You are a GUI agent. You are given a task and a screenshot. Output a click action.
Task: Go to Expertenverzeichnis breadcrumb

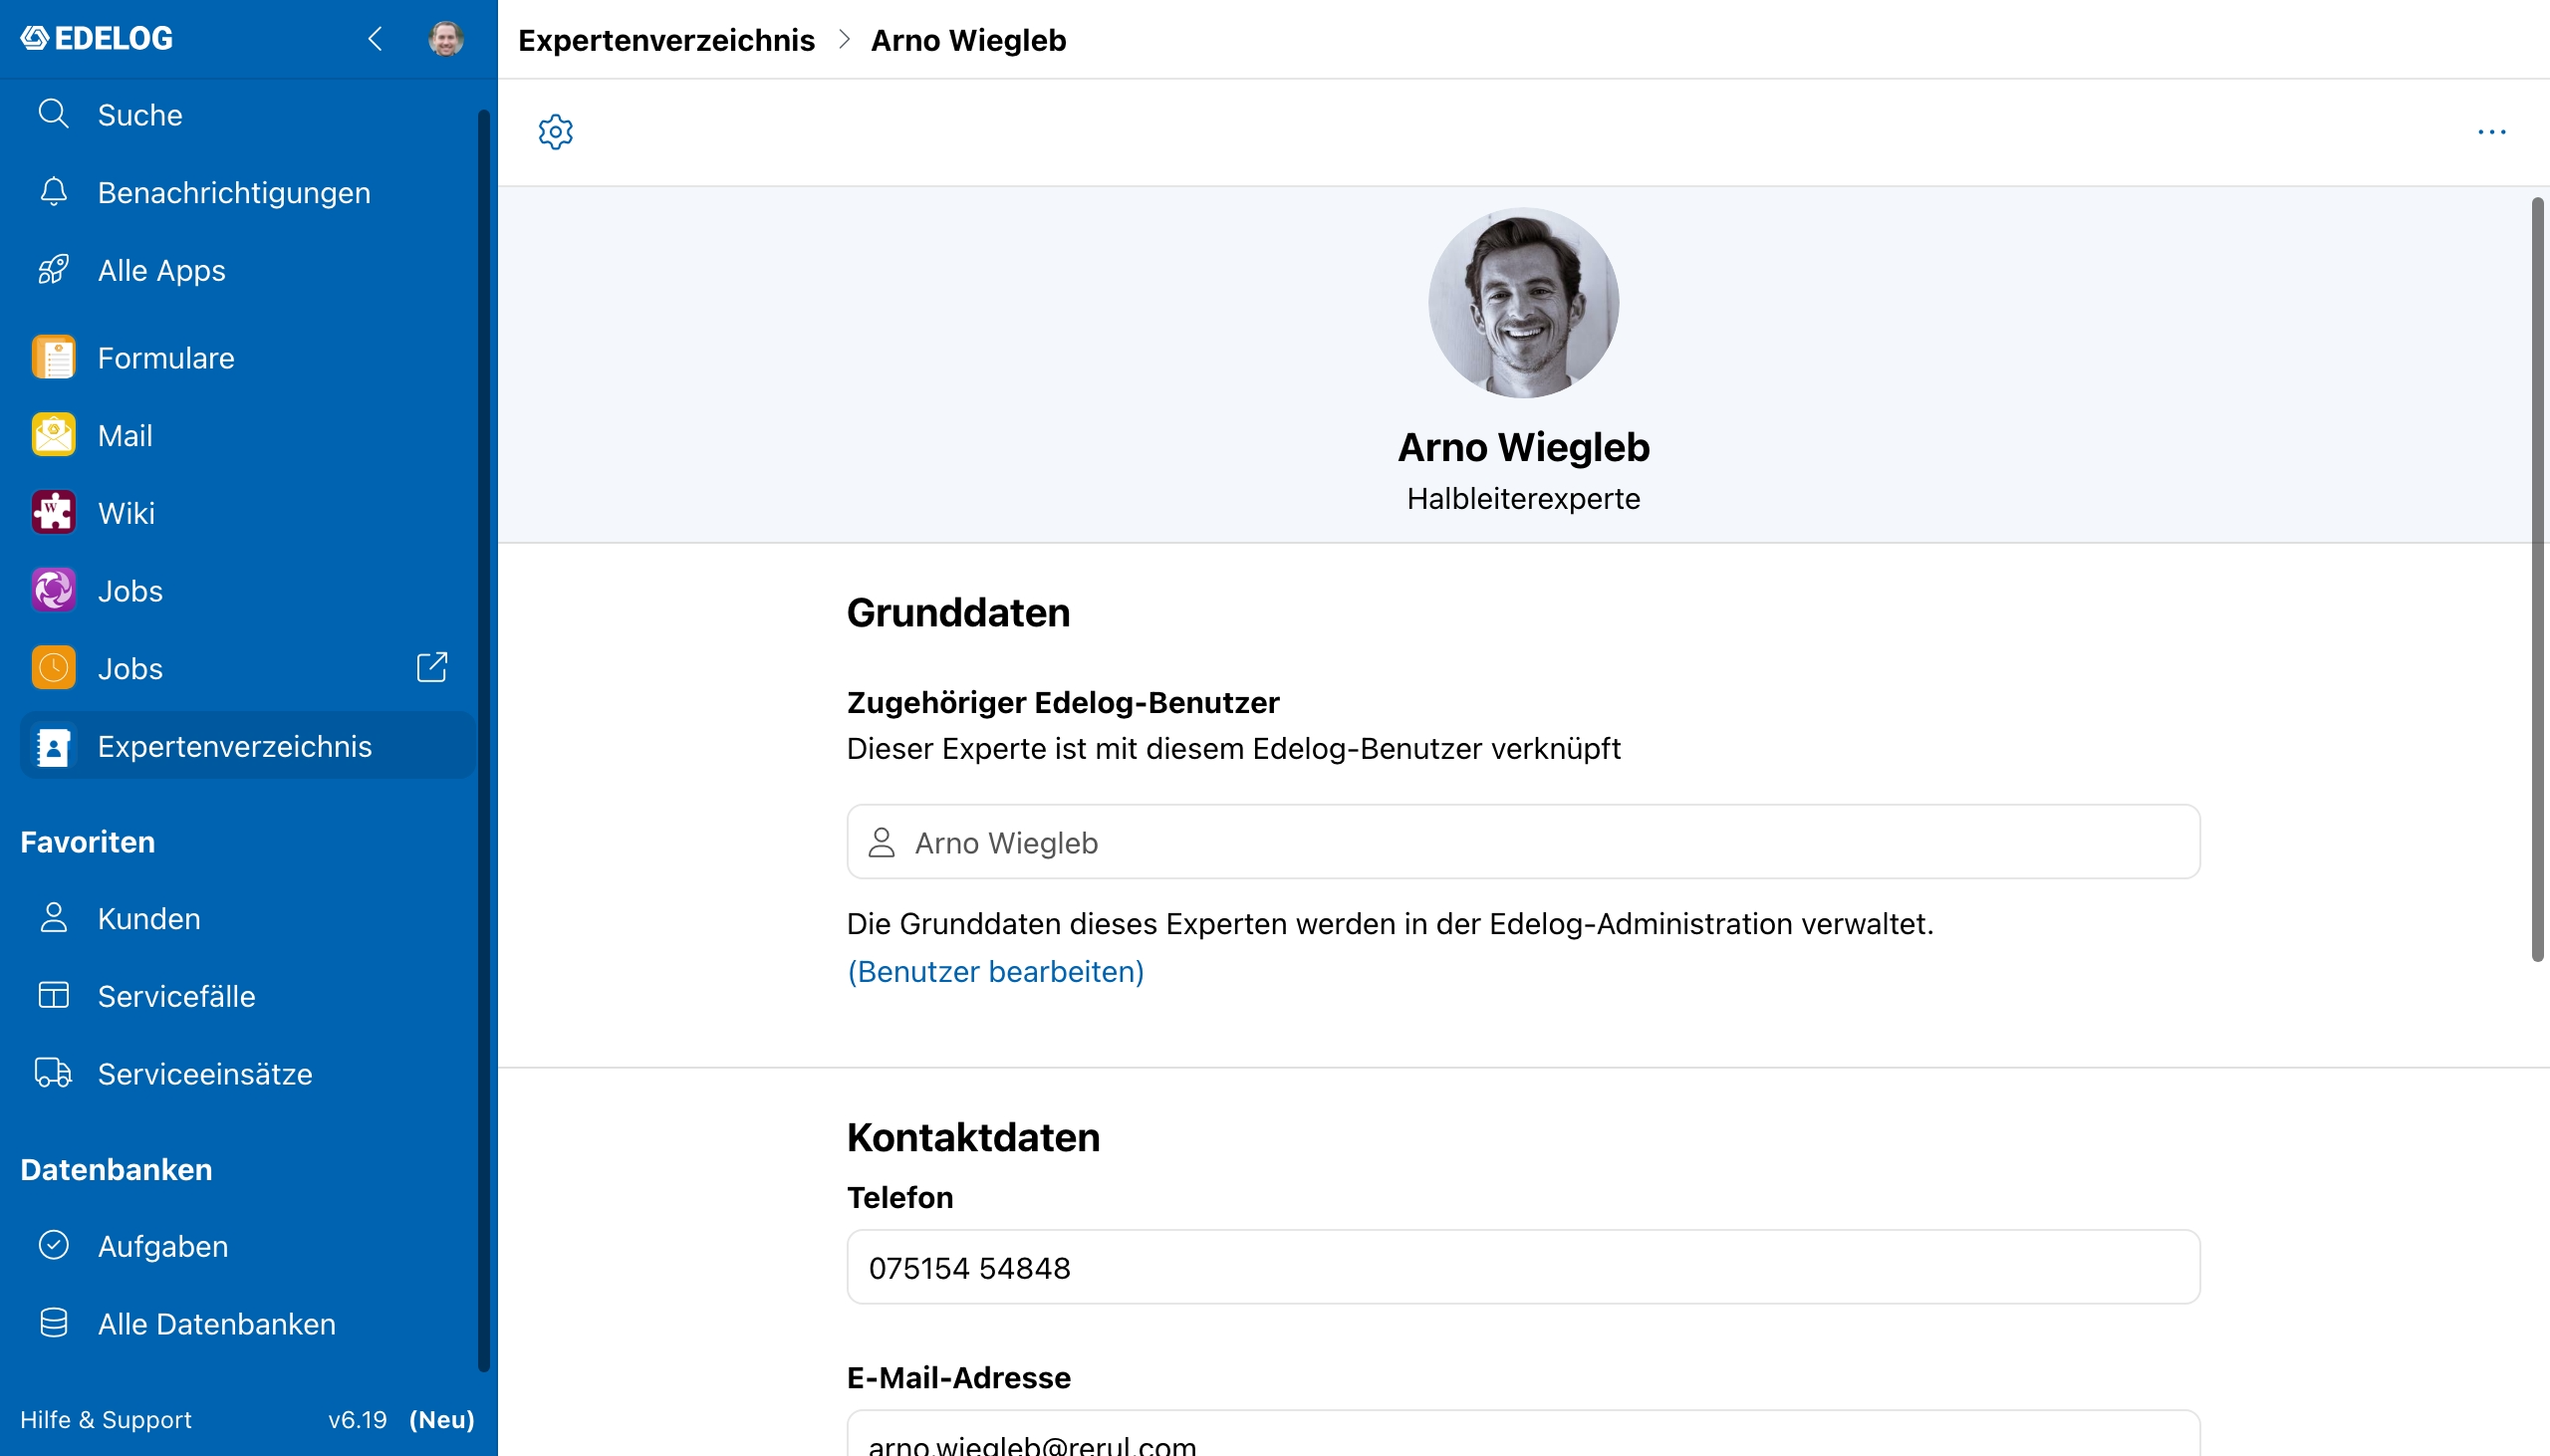click(666, 40)
